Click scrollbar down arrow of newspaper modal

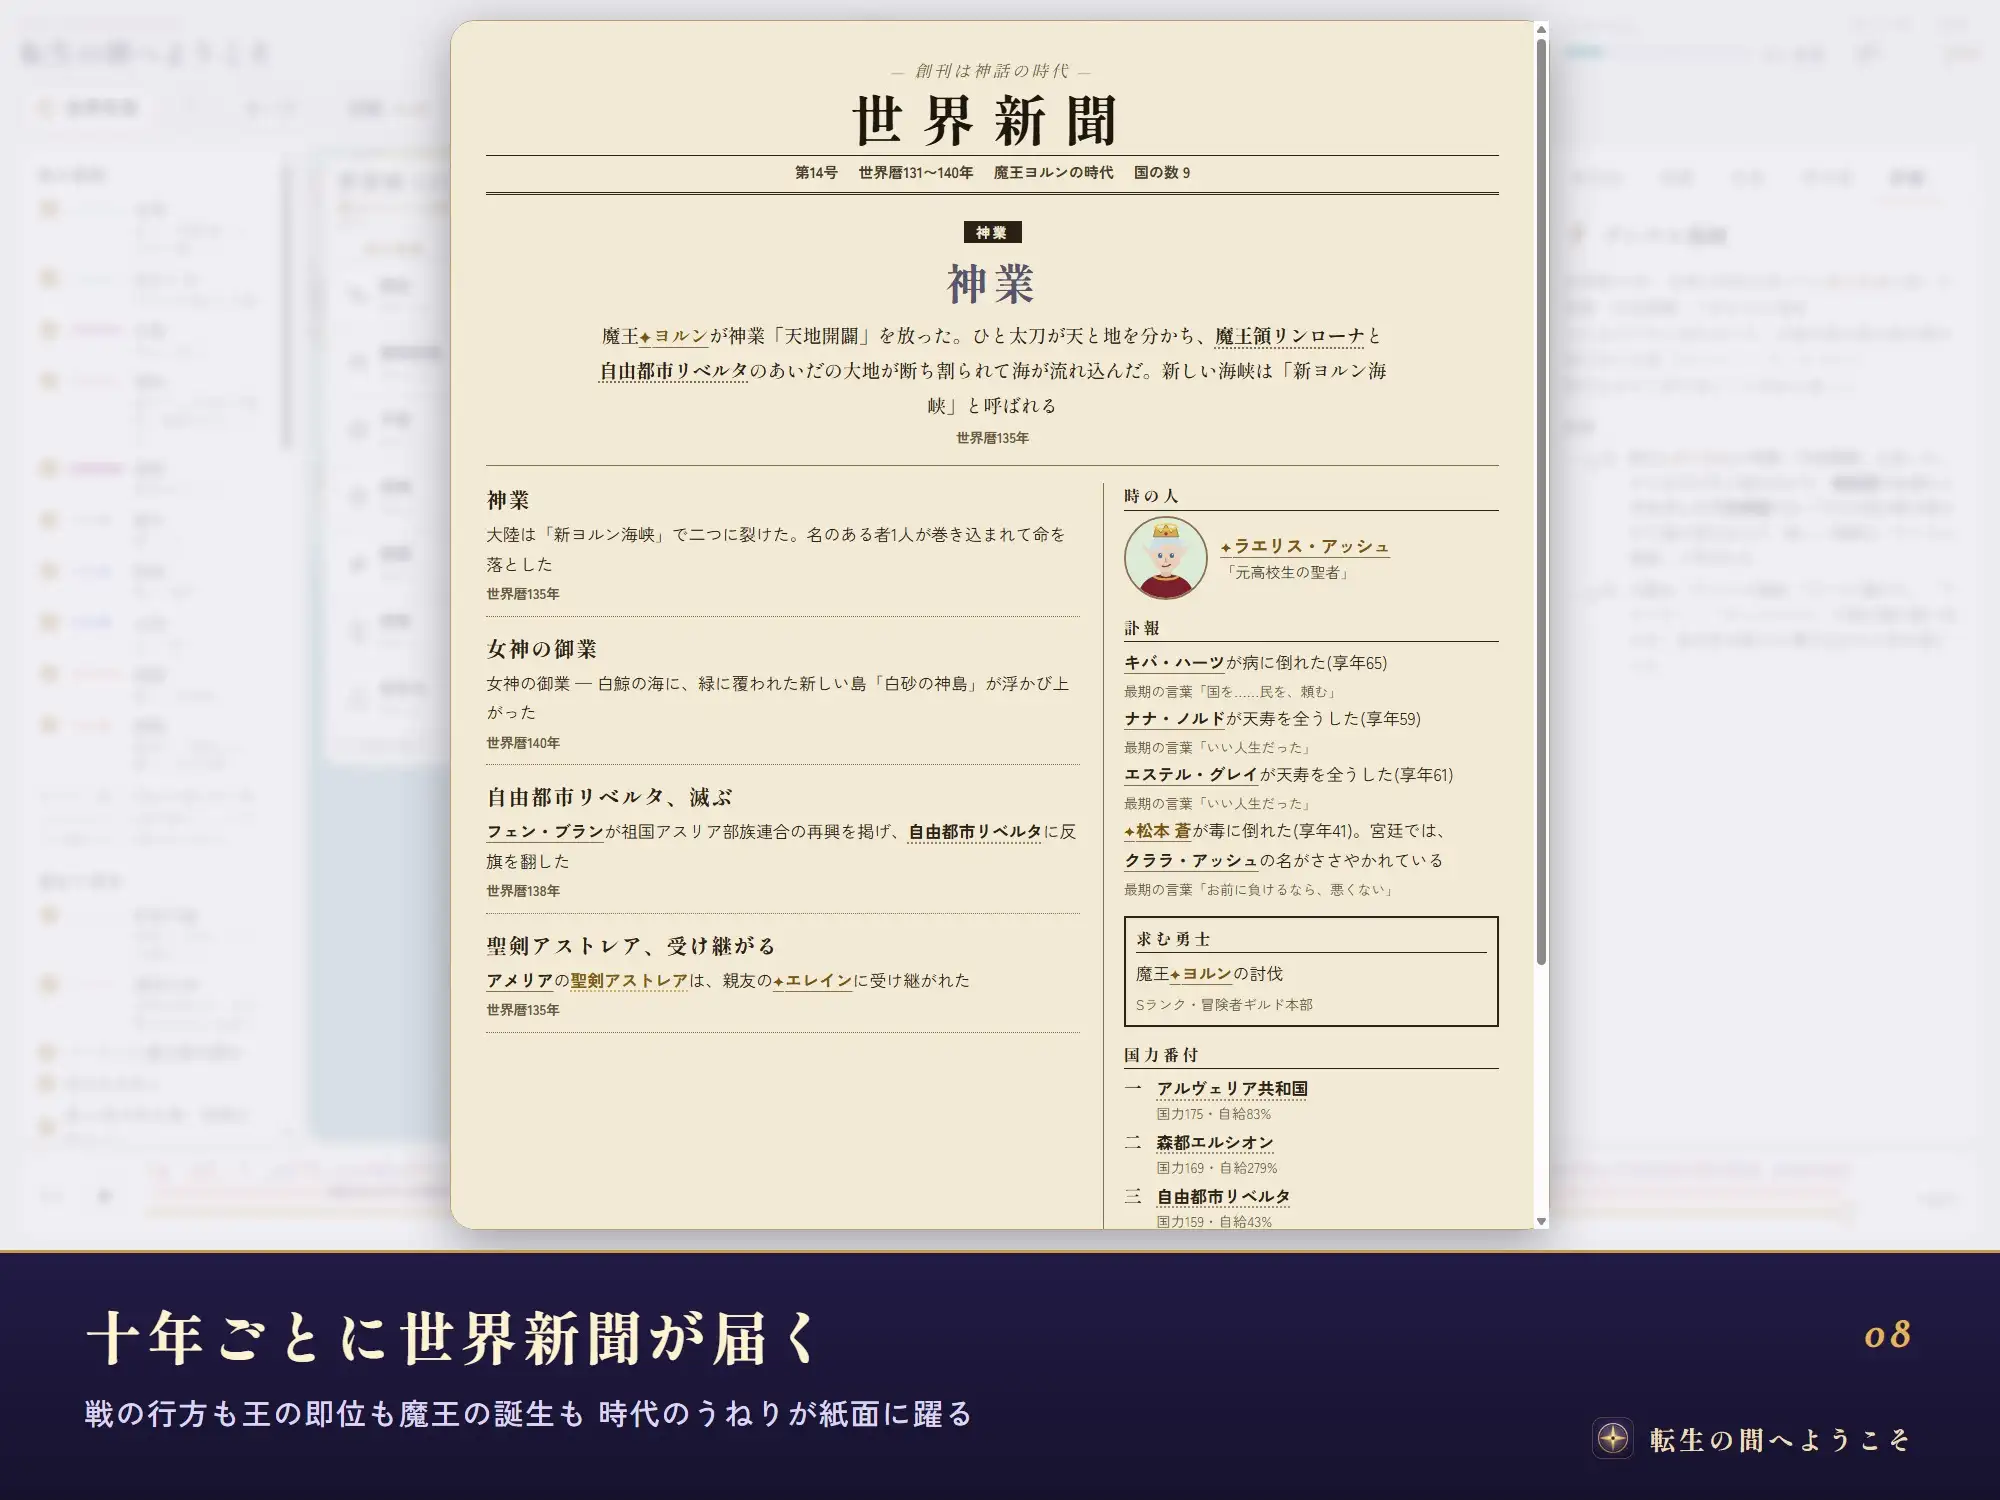coord(1541,1221)
